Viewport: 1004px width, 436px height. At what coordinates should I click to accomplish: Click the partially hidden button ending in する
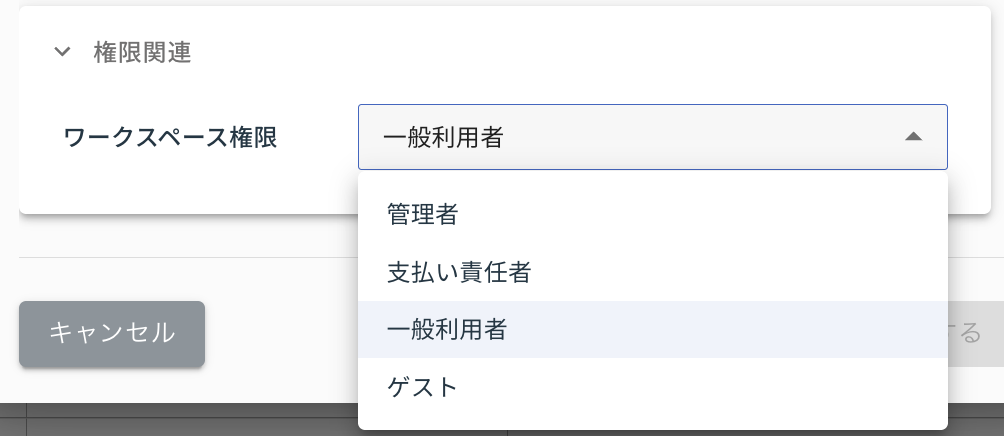coord(975,334)
